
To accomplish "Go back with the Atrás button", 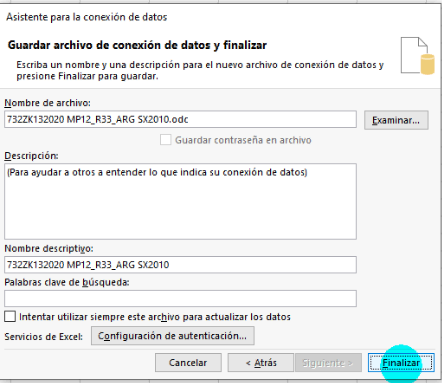I will pos(261,363).
